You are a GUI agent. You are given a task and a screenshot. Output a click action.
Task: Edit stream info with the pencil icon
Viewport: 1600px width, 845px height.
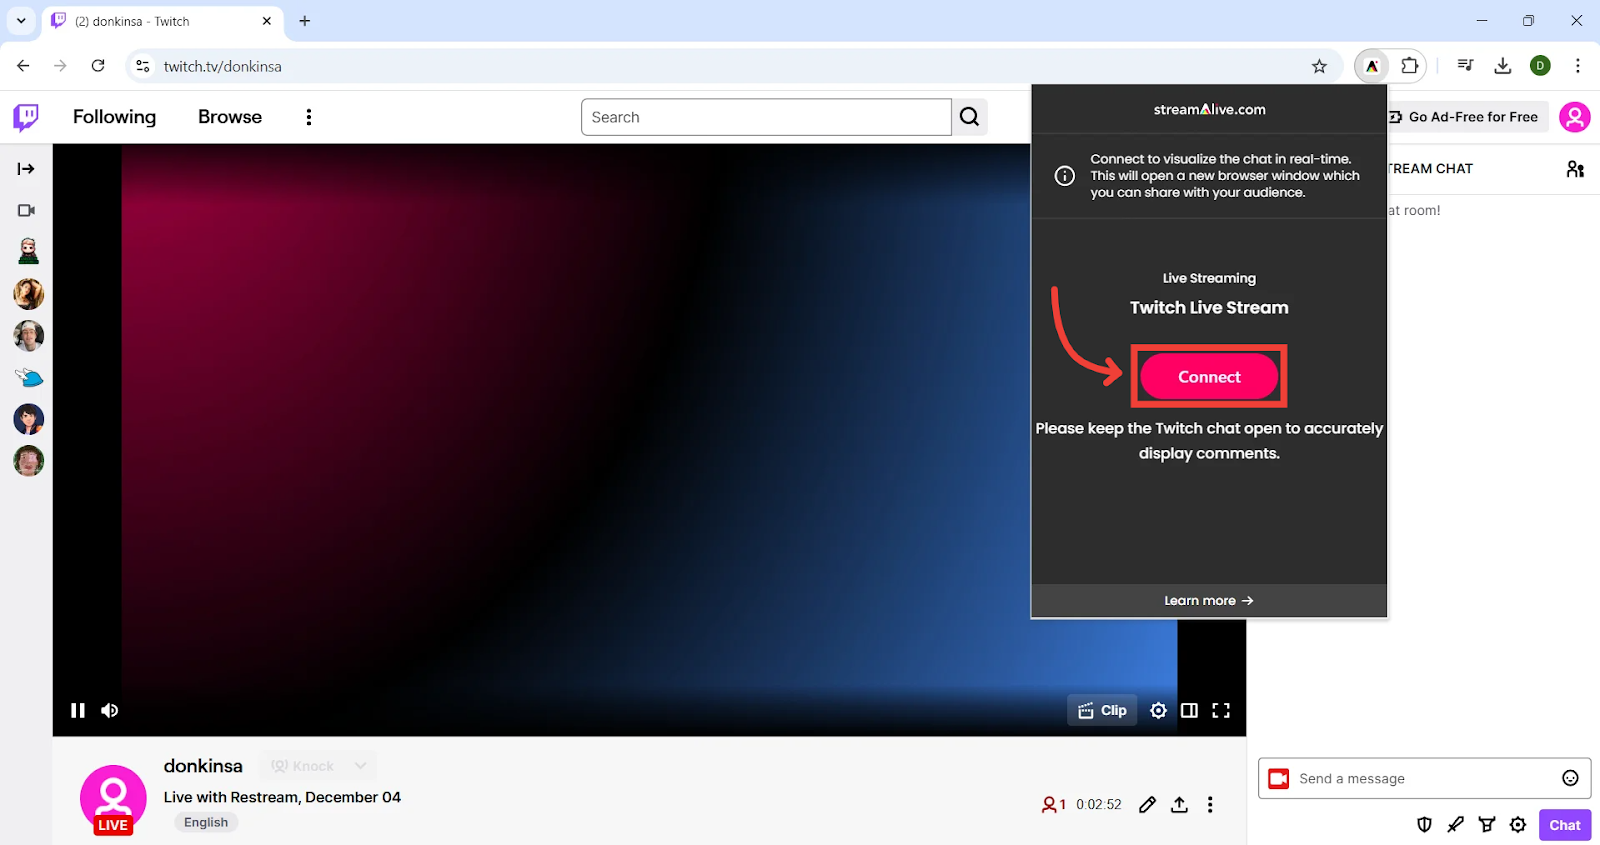click(1148, 805)
